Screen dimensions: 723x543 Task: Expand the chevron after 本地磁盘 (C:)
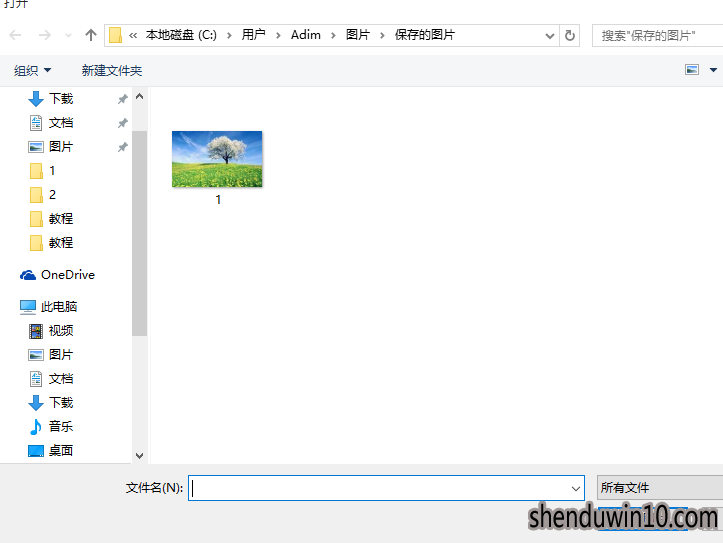click(229, 35)
